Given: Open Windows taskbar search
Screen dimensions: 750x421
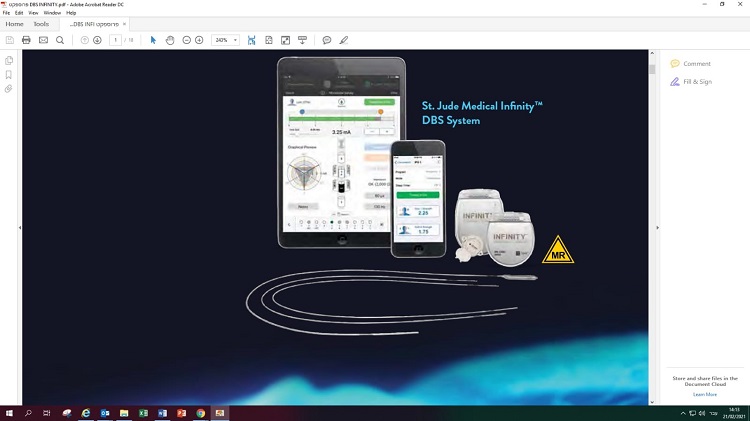Looking at the screenshot, I should (x=28, y=413).
